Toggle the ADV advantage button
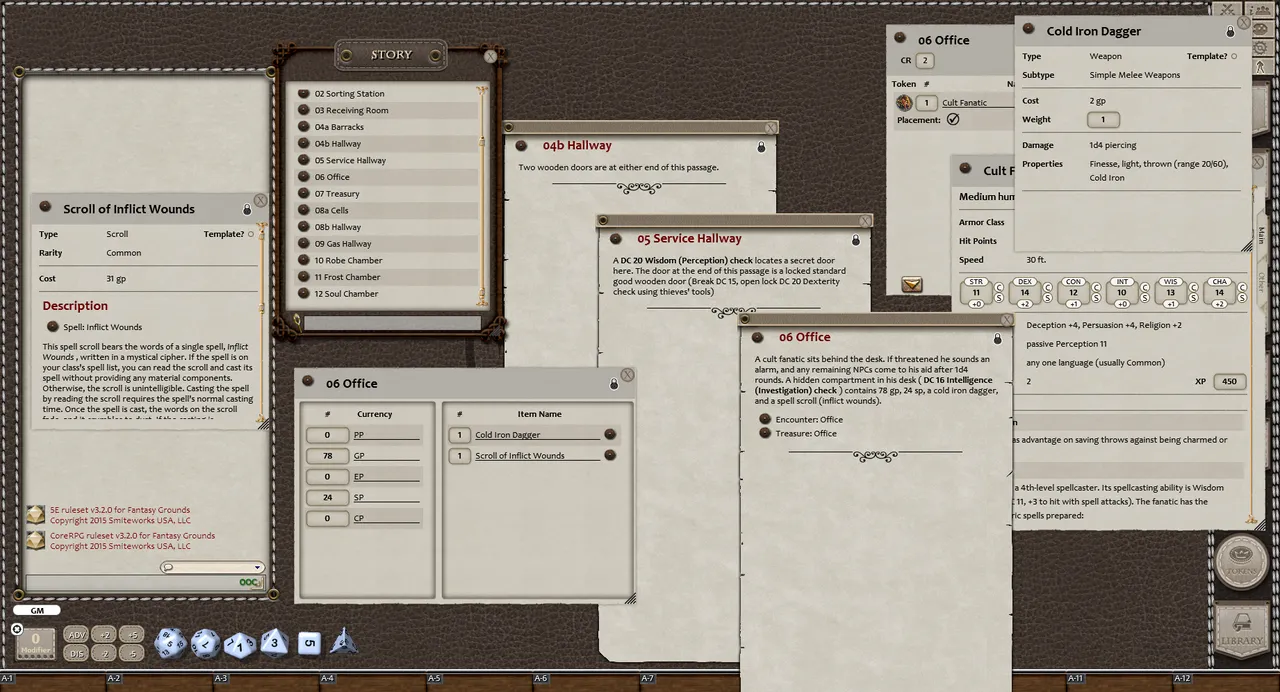The width and height of the screenshot is (1280, 692). point(76,635)
